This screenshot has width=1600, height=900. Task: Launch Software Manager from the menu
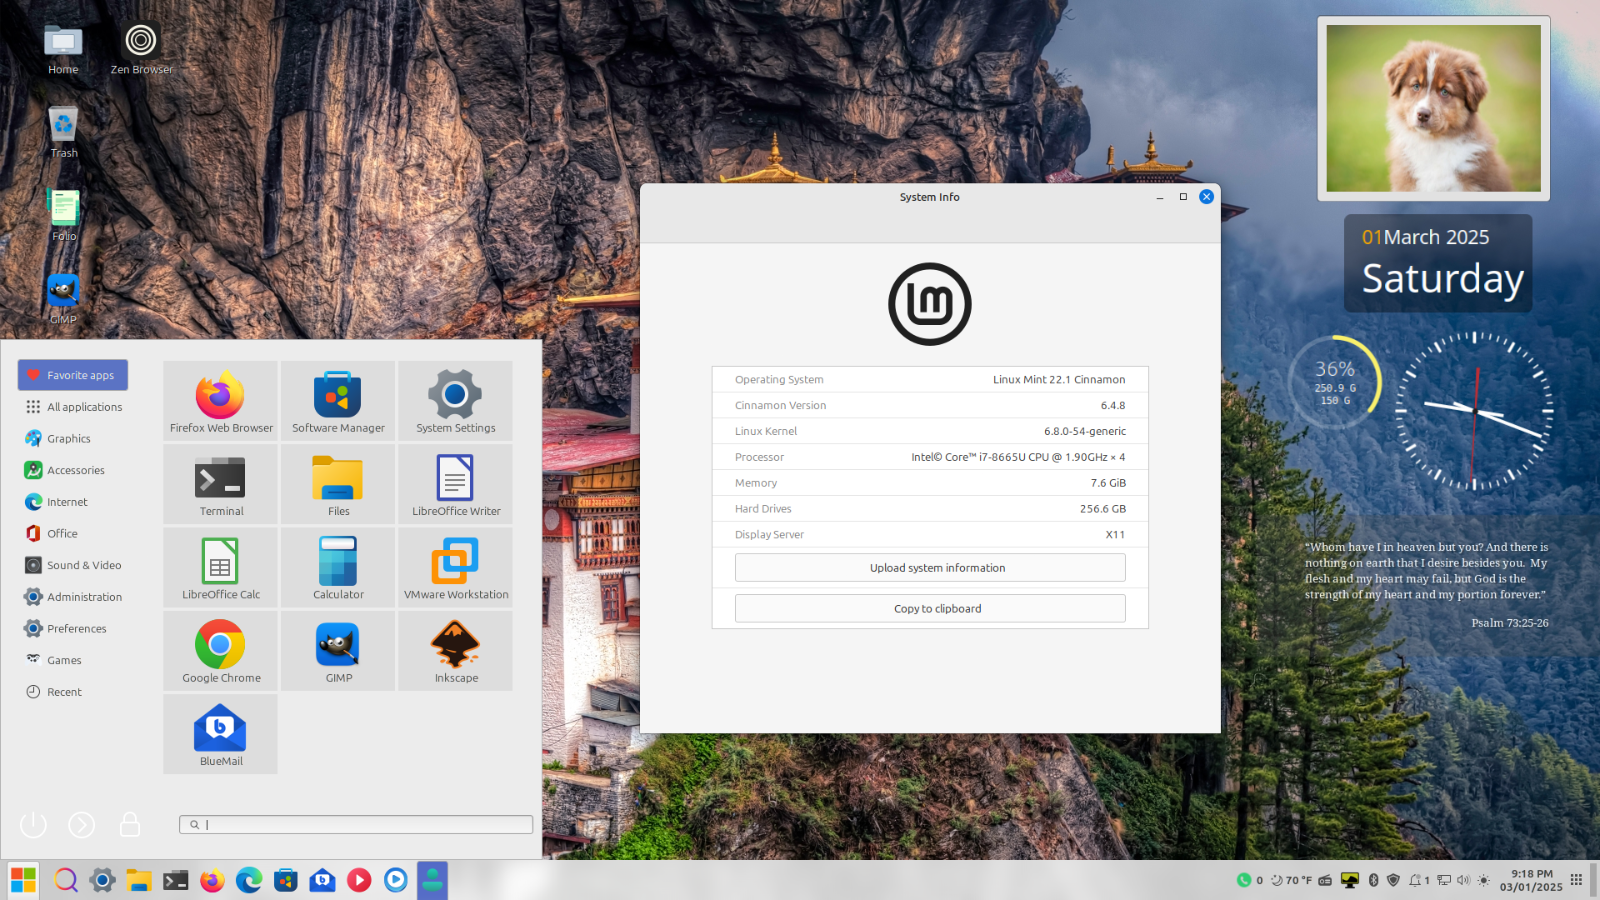(x=338, y=401)
